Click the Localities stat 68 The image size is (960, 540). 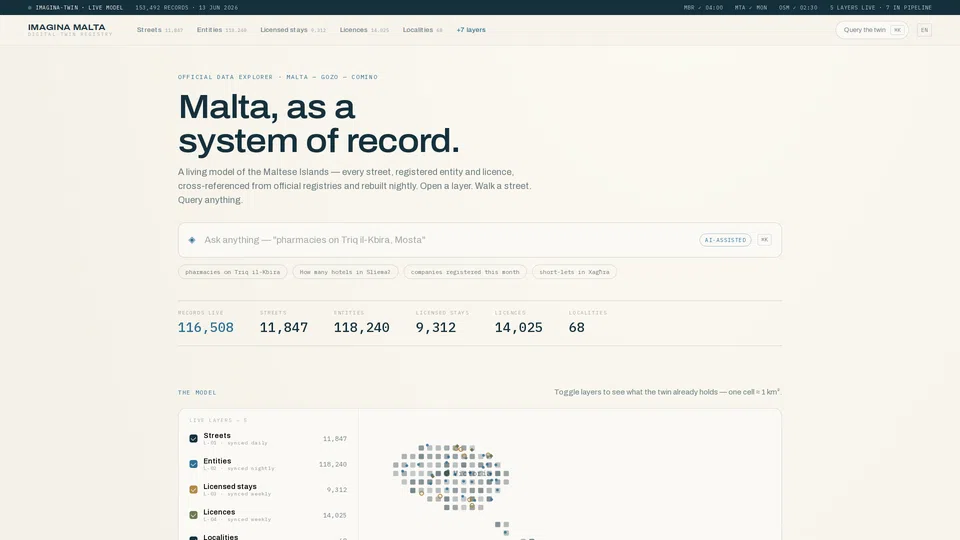577,328
